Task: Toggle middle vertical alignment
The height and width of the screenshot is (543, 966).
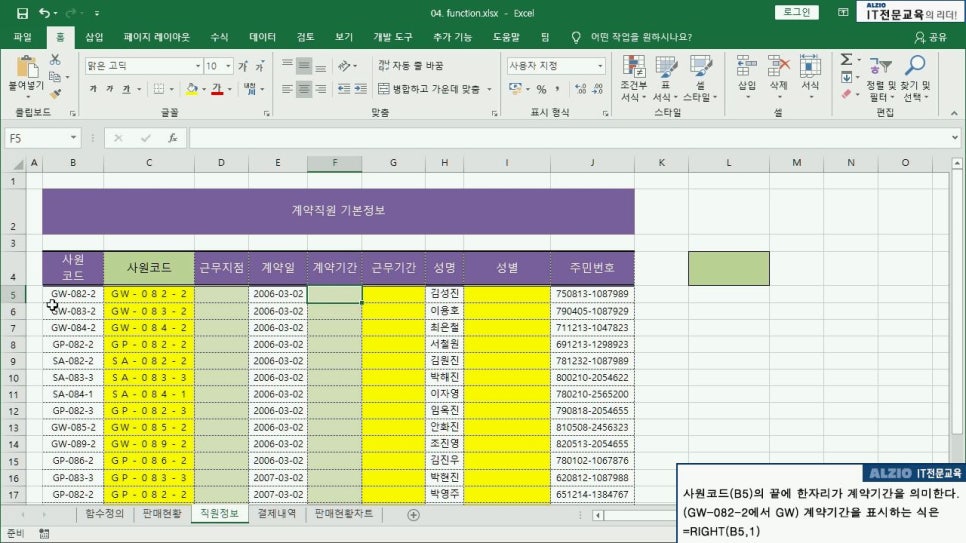Action: click(x=304, y=65)
